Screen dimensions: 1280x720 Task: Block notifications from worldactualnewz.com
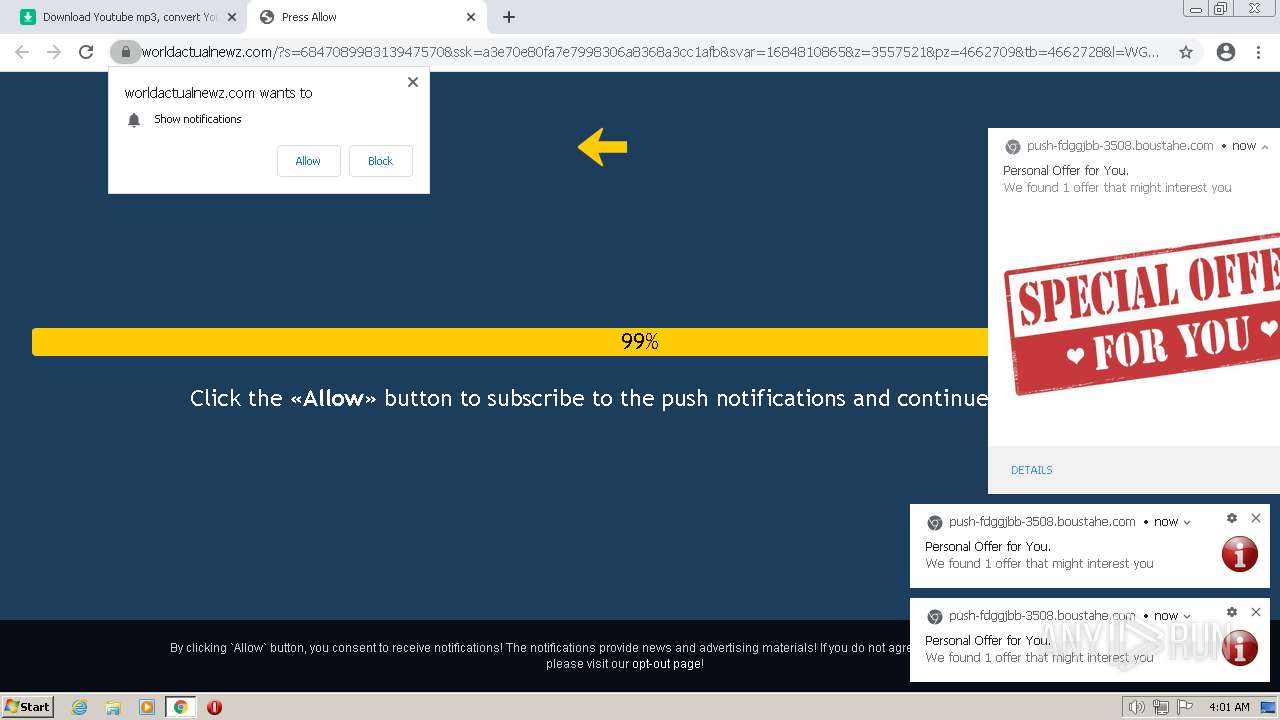coord(380,161)
